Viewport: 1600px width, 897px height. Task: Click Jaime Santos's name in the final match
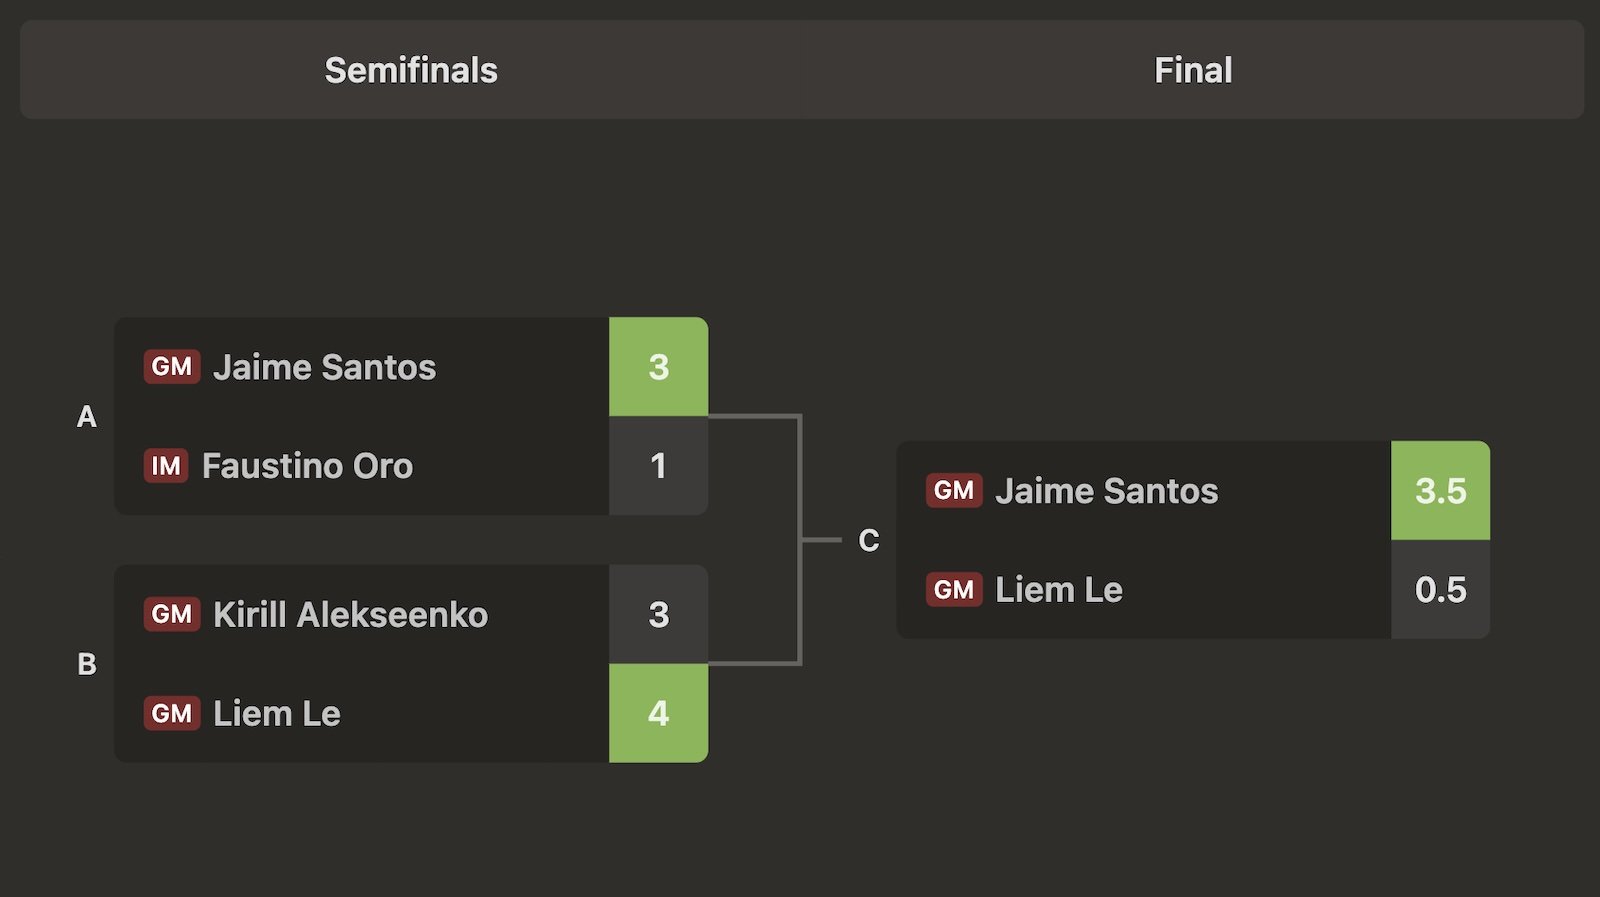pyautogui.click(x=1107, y=491)
